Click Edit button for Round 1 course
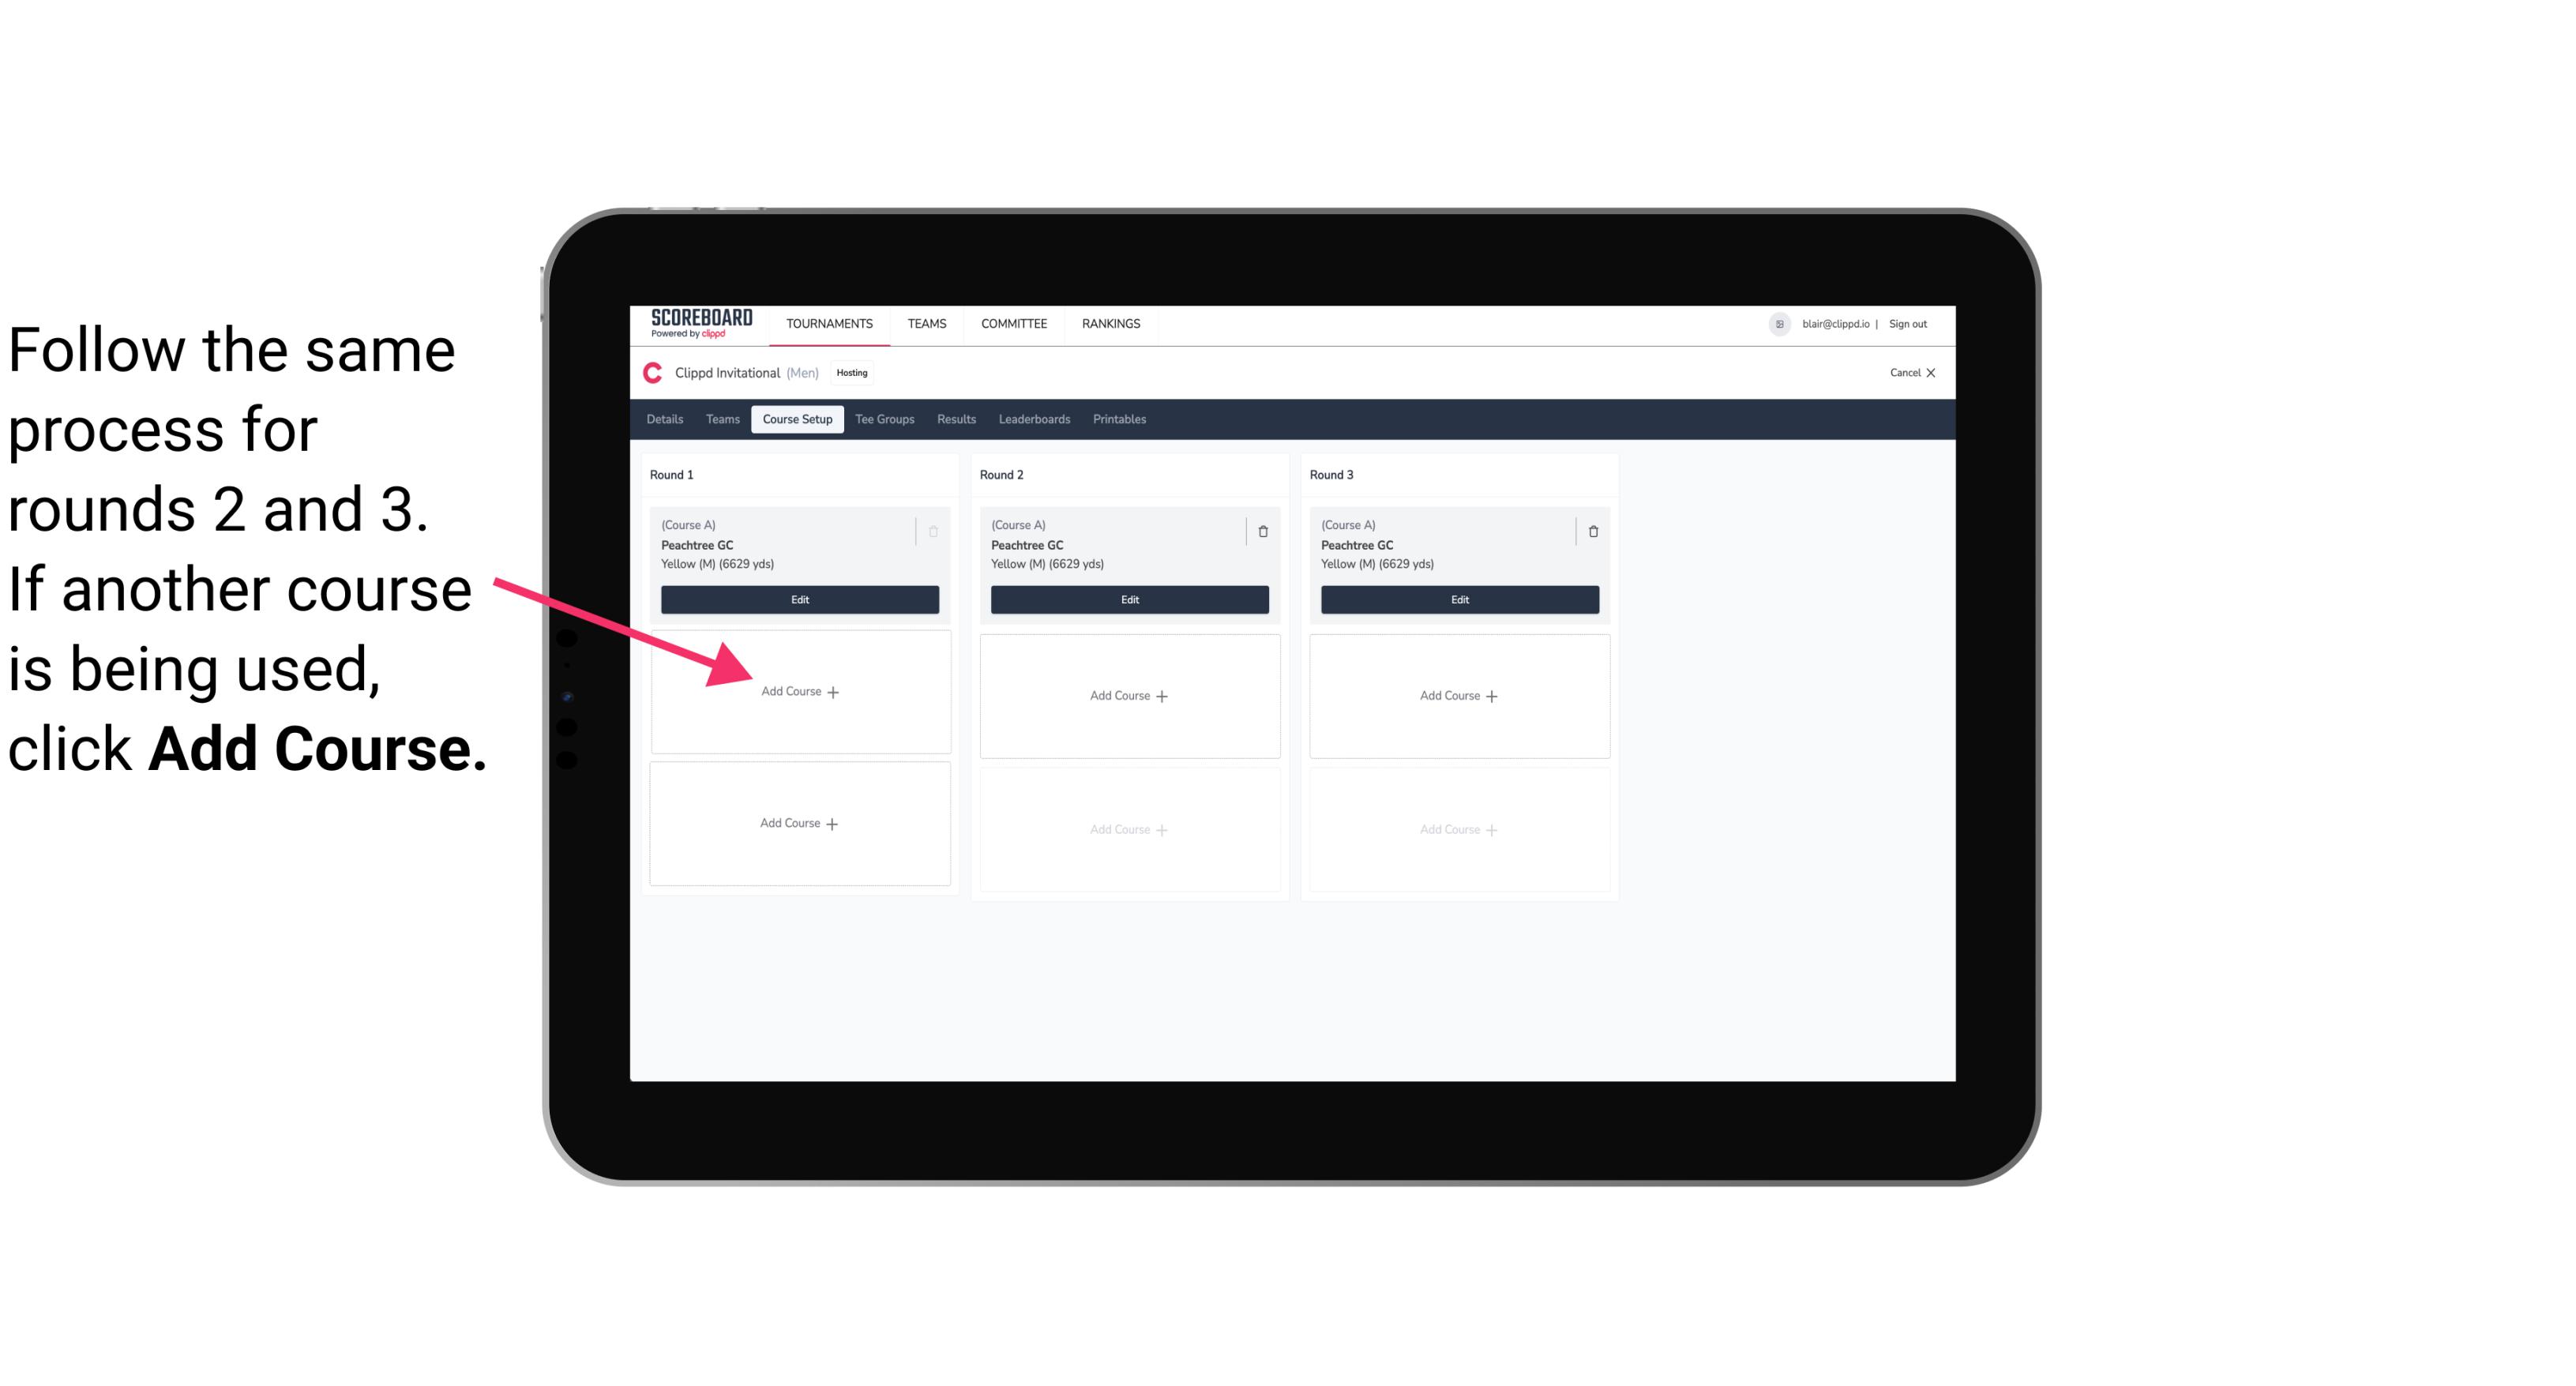2576x1386 pixels. [800, 599]
